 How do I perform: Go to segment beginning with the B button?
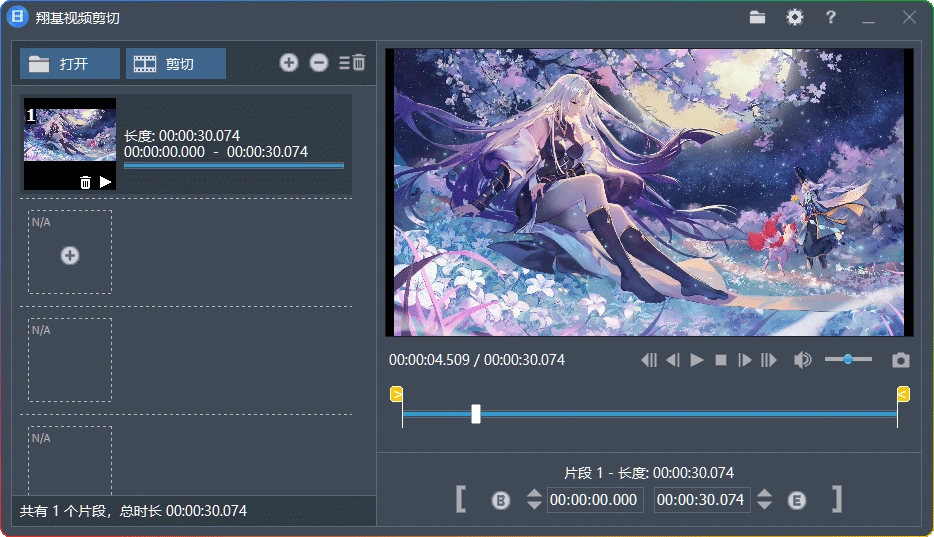[501, 500]
